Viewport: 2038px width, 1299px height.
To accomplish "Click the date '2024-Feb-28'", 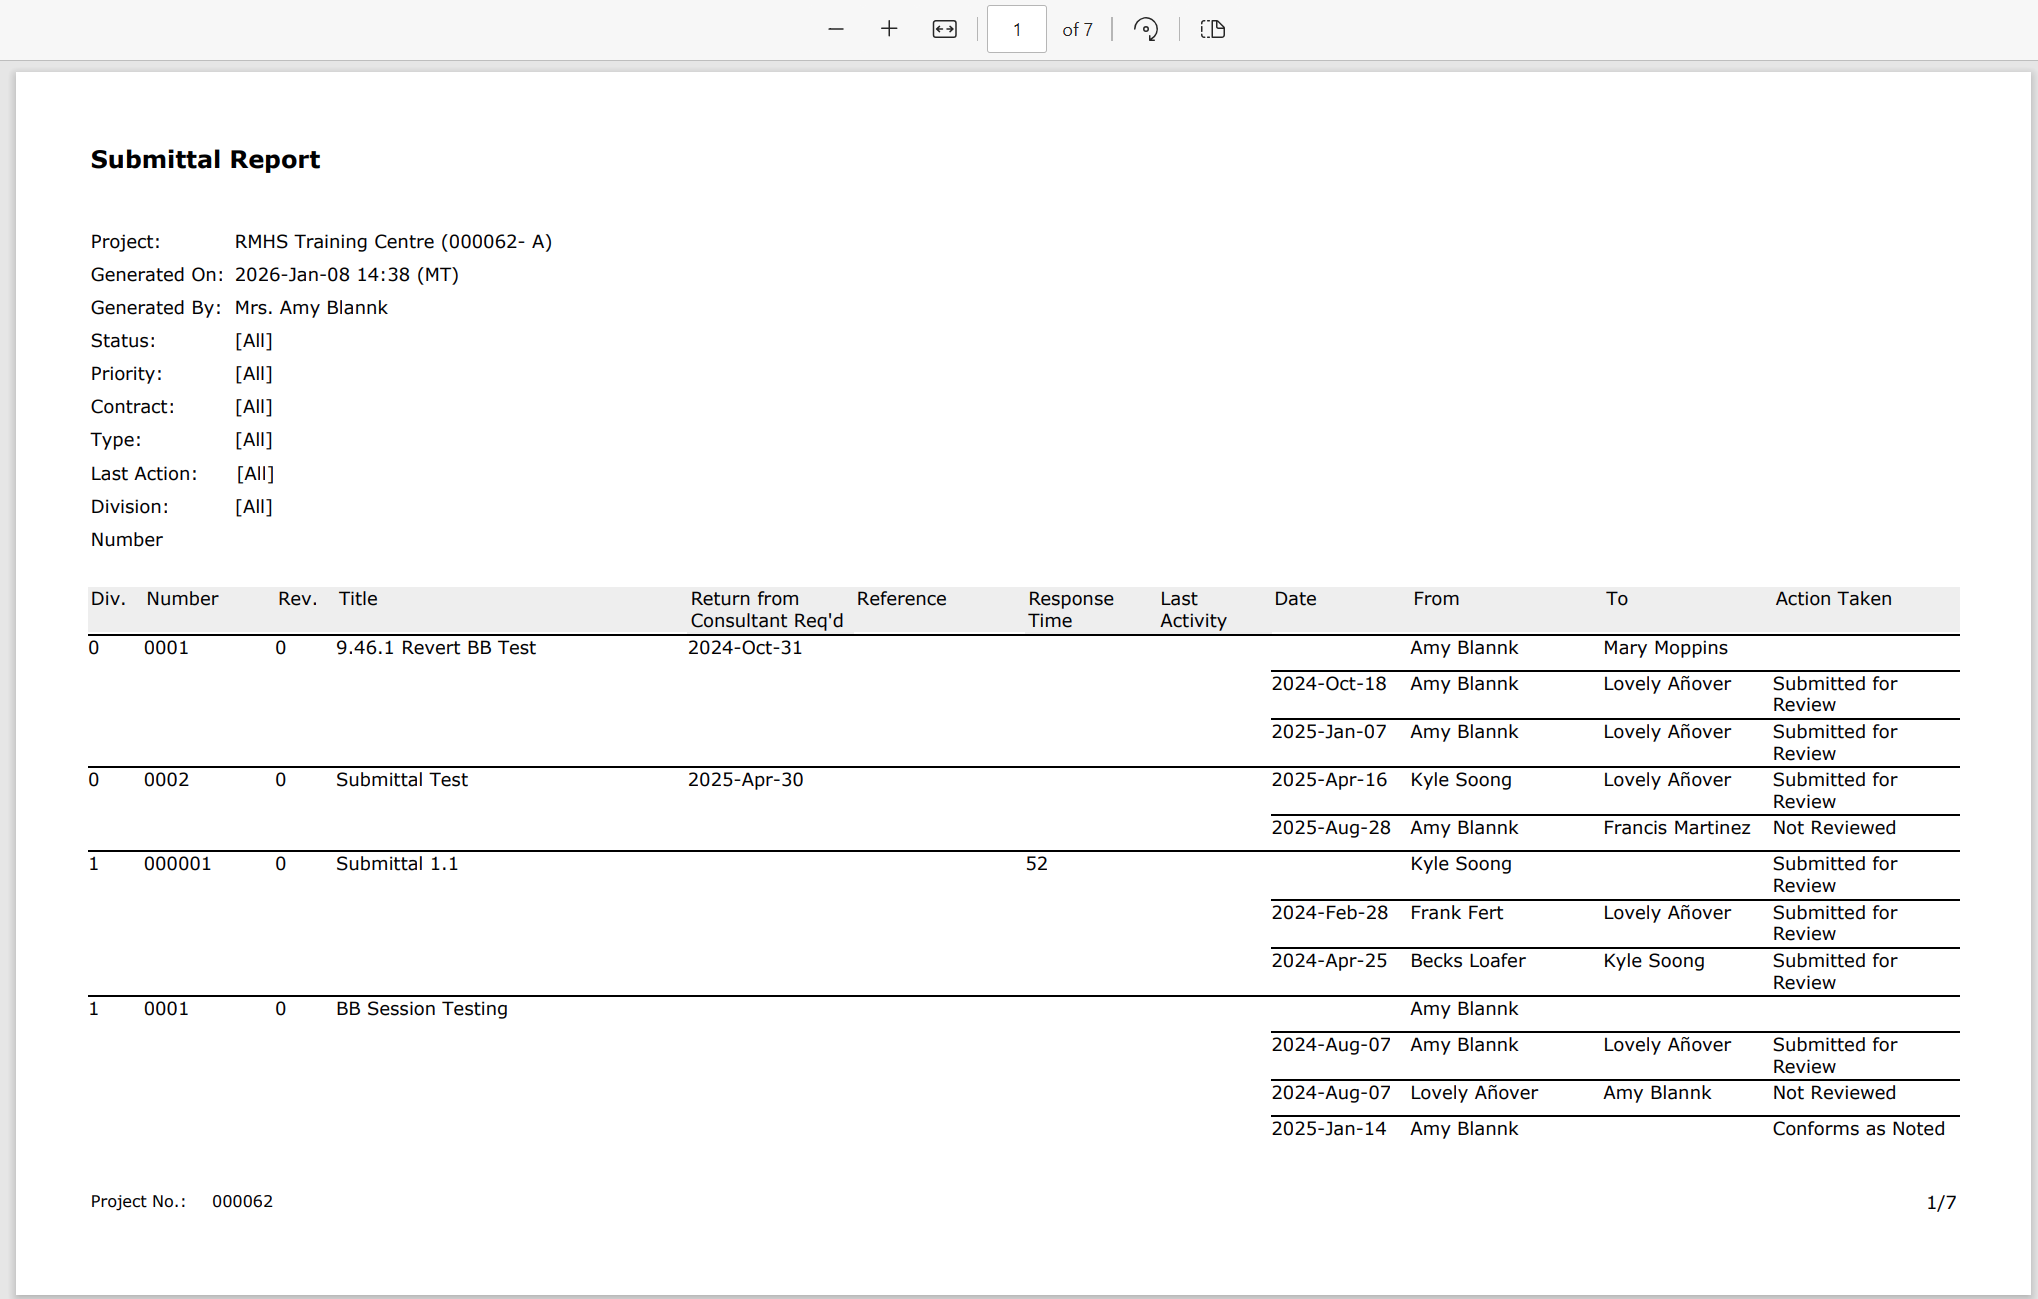I will [x=1329, y=913].
